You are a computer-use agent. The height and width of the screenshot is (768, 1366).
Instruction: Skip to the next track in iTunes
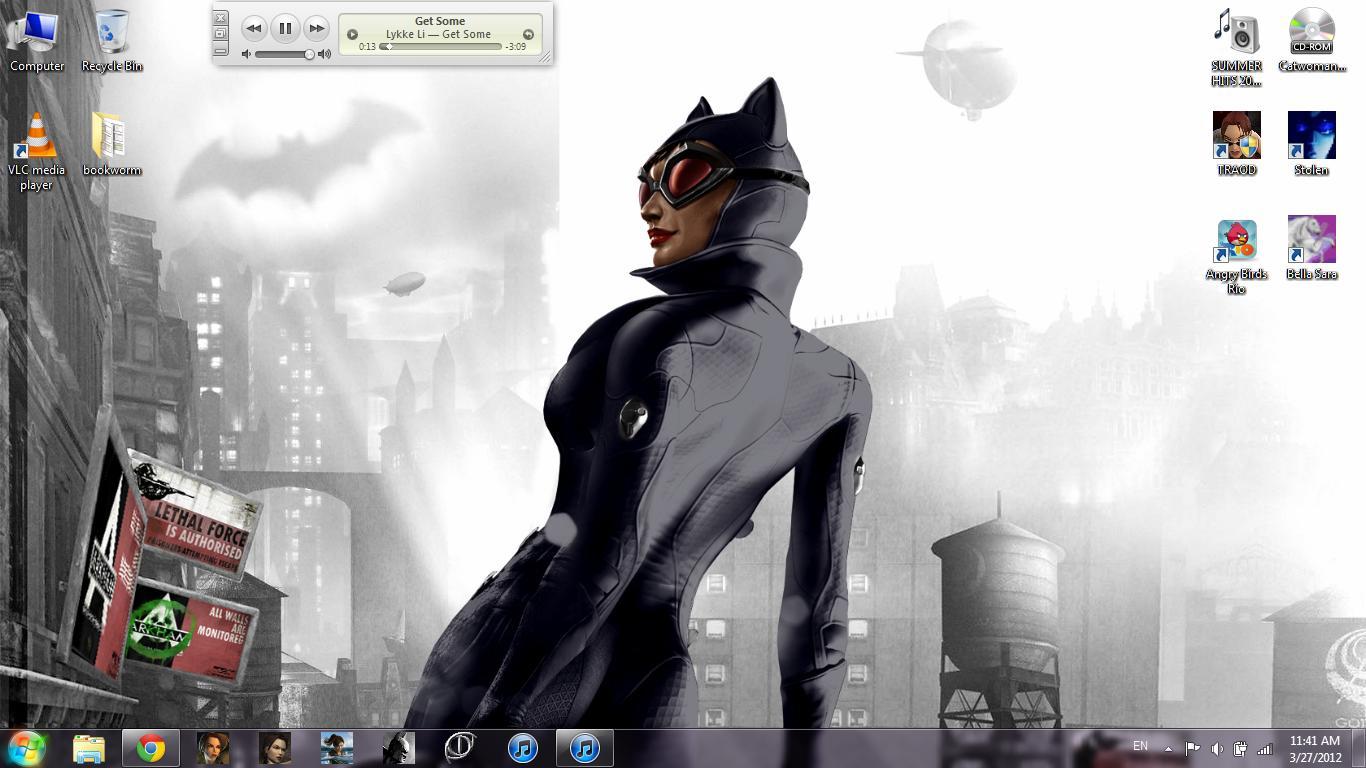(316, 29)
